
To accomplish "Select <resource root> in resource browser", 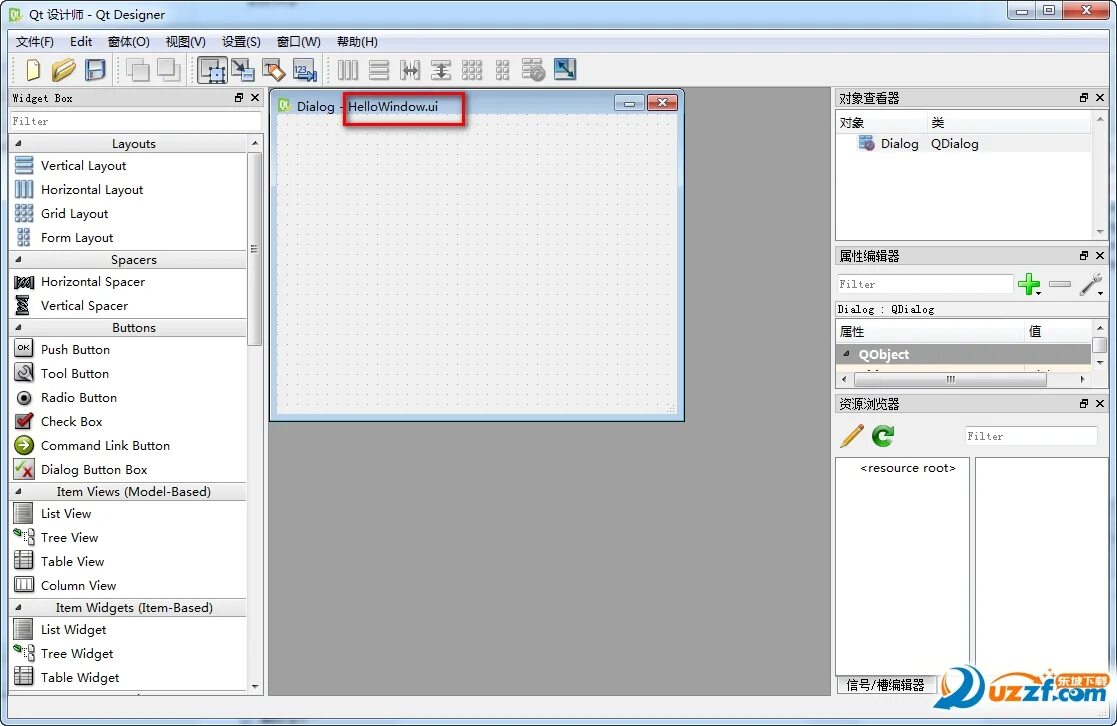I will (x=908, y=468).
